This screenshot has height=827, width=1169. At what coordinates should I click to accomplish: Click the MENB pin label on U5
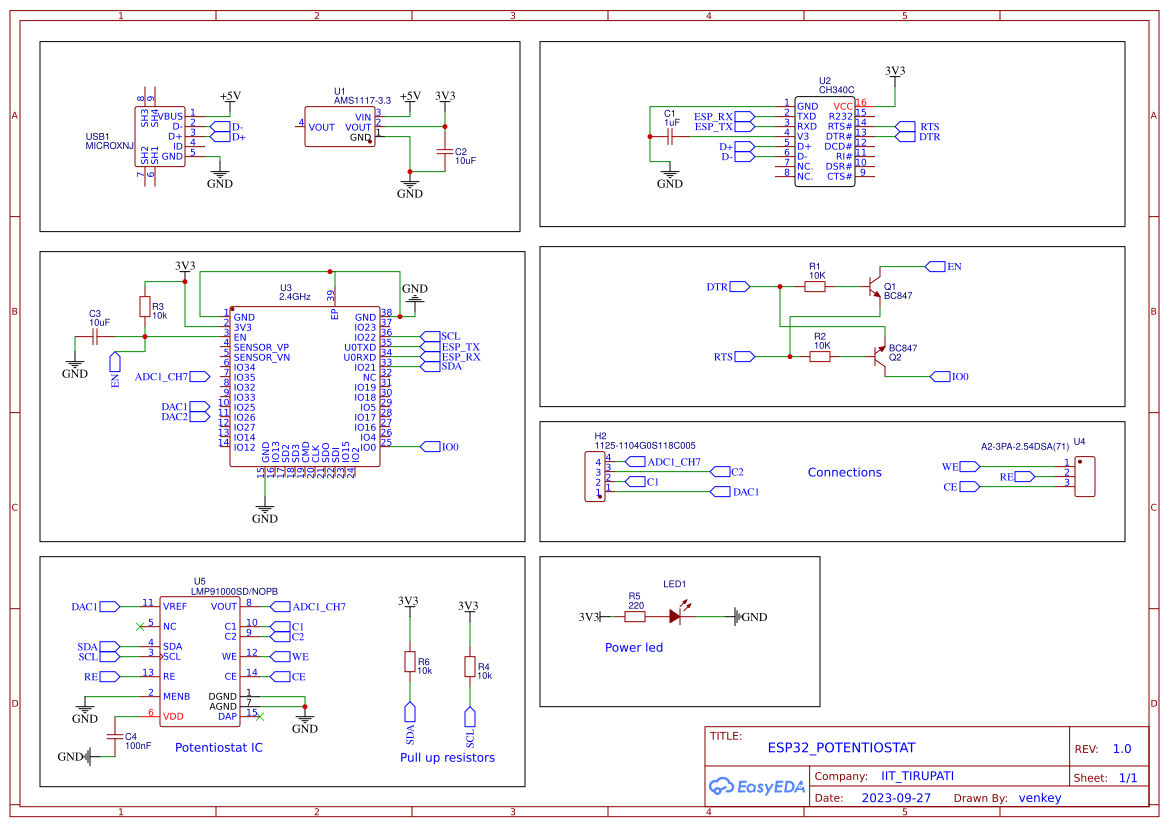pos(177,696)
